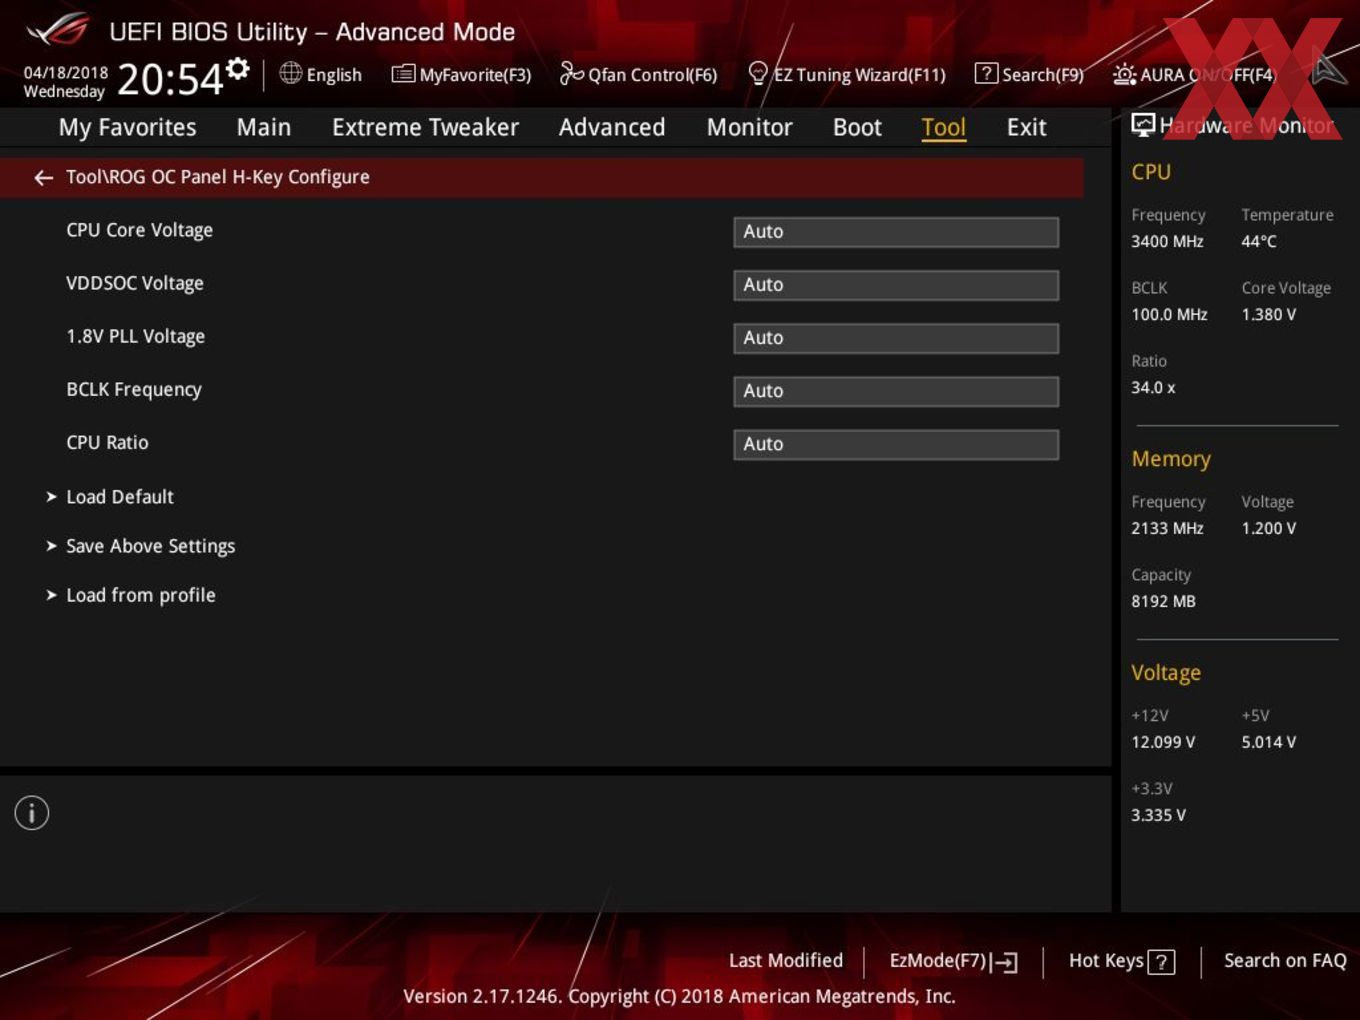Click the BCLK Frequency label
Screen dimensions: 1360x1020
[134, 389]
